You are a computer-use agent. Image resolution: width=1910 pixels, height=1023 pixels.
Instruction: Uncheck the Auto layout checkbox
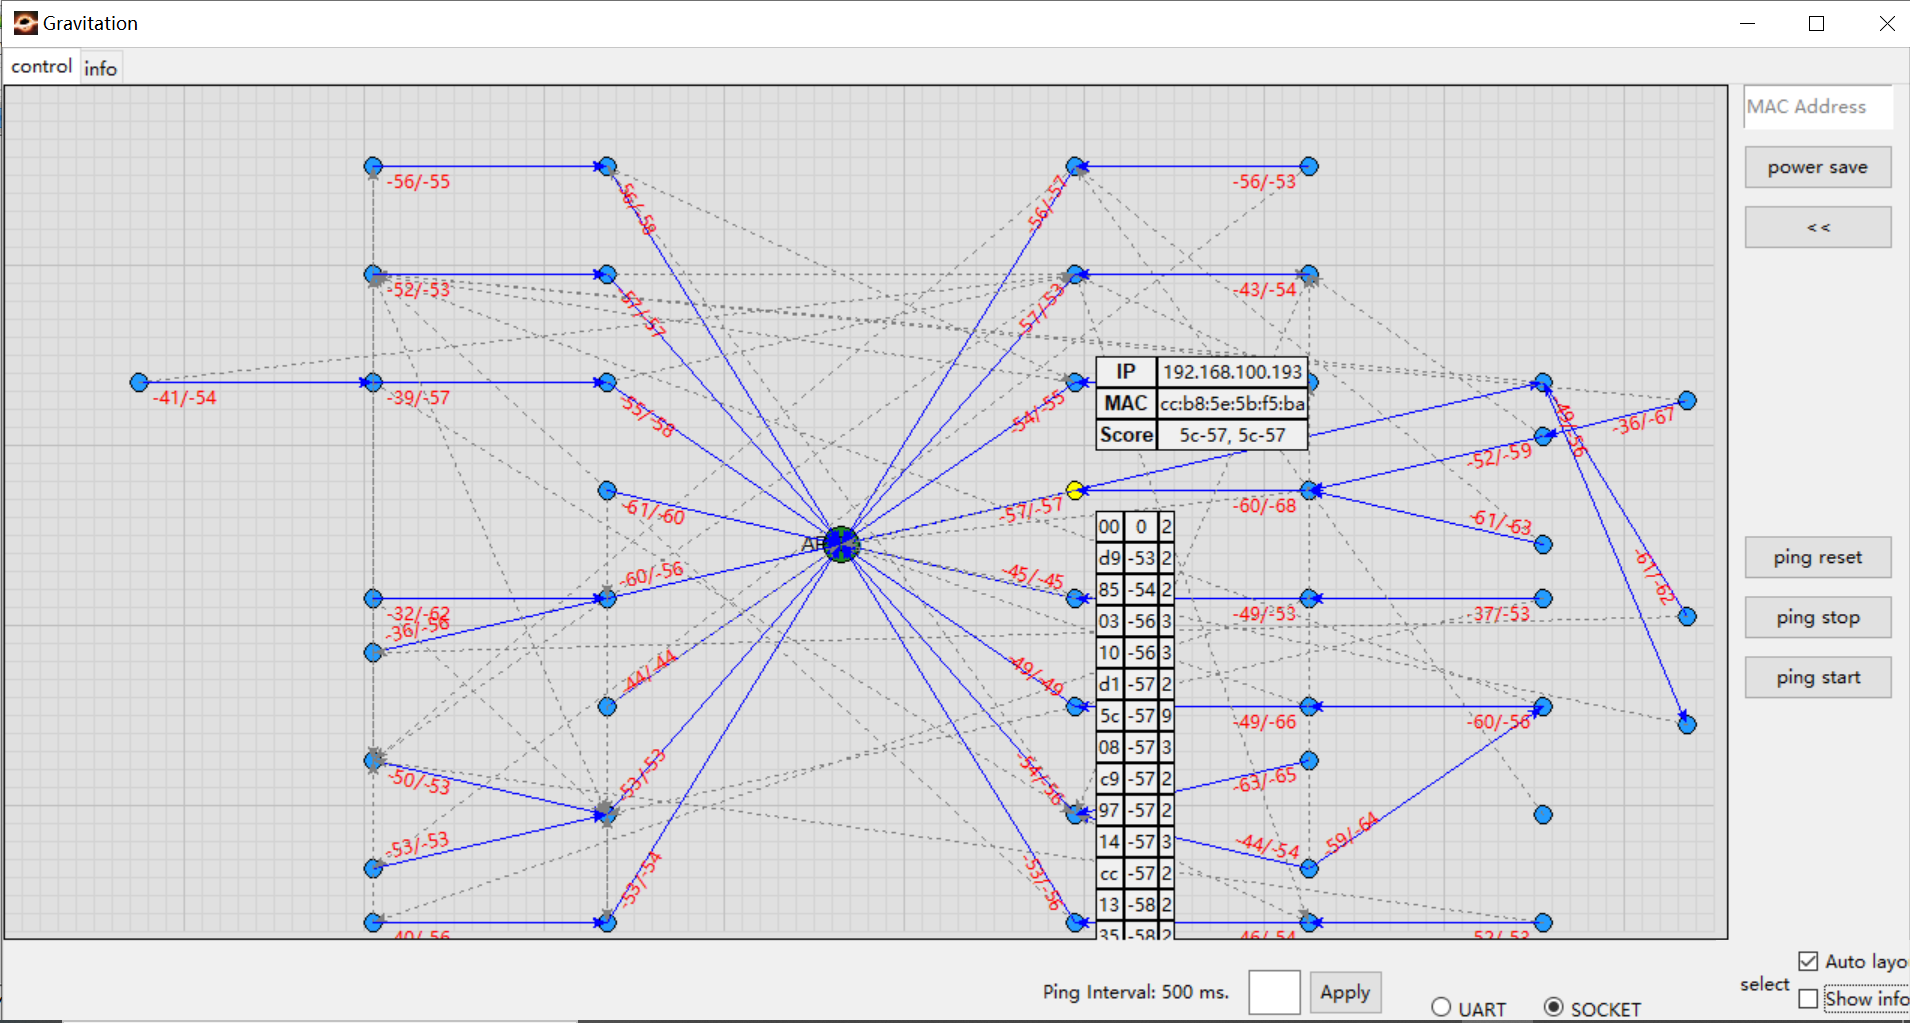(x=1808, y=961)
